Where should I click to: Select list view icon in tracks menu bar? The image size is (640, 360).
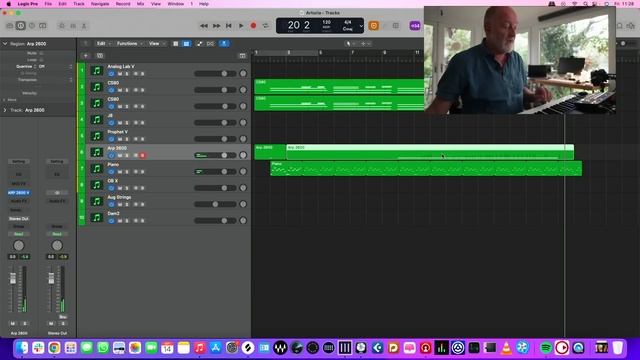186,44
